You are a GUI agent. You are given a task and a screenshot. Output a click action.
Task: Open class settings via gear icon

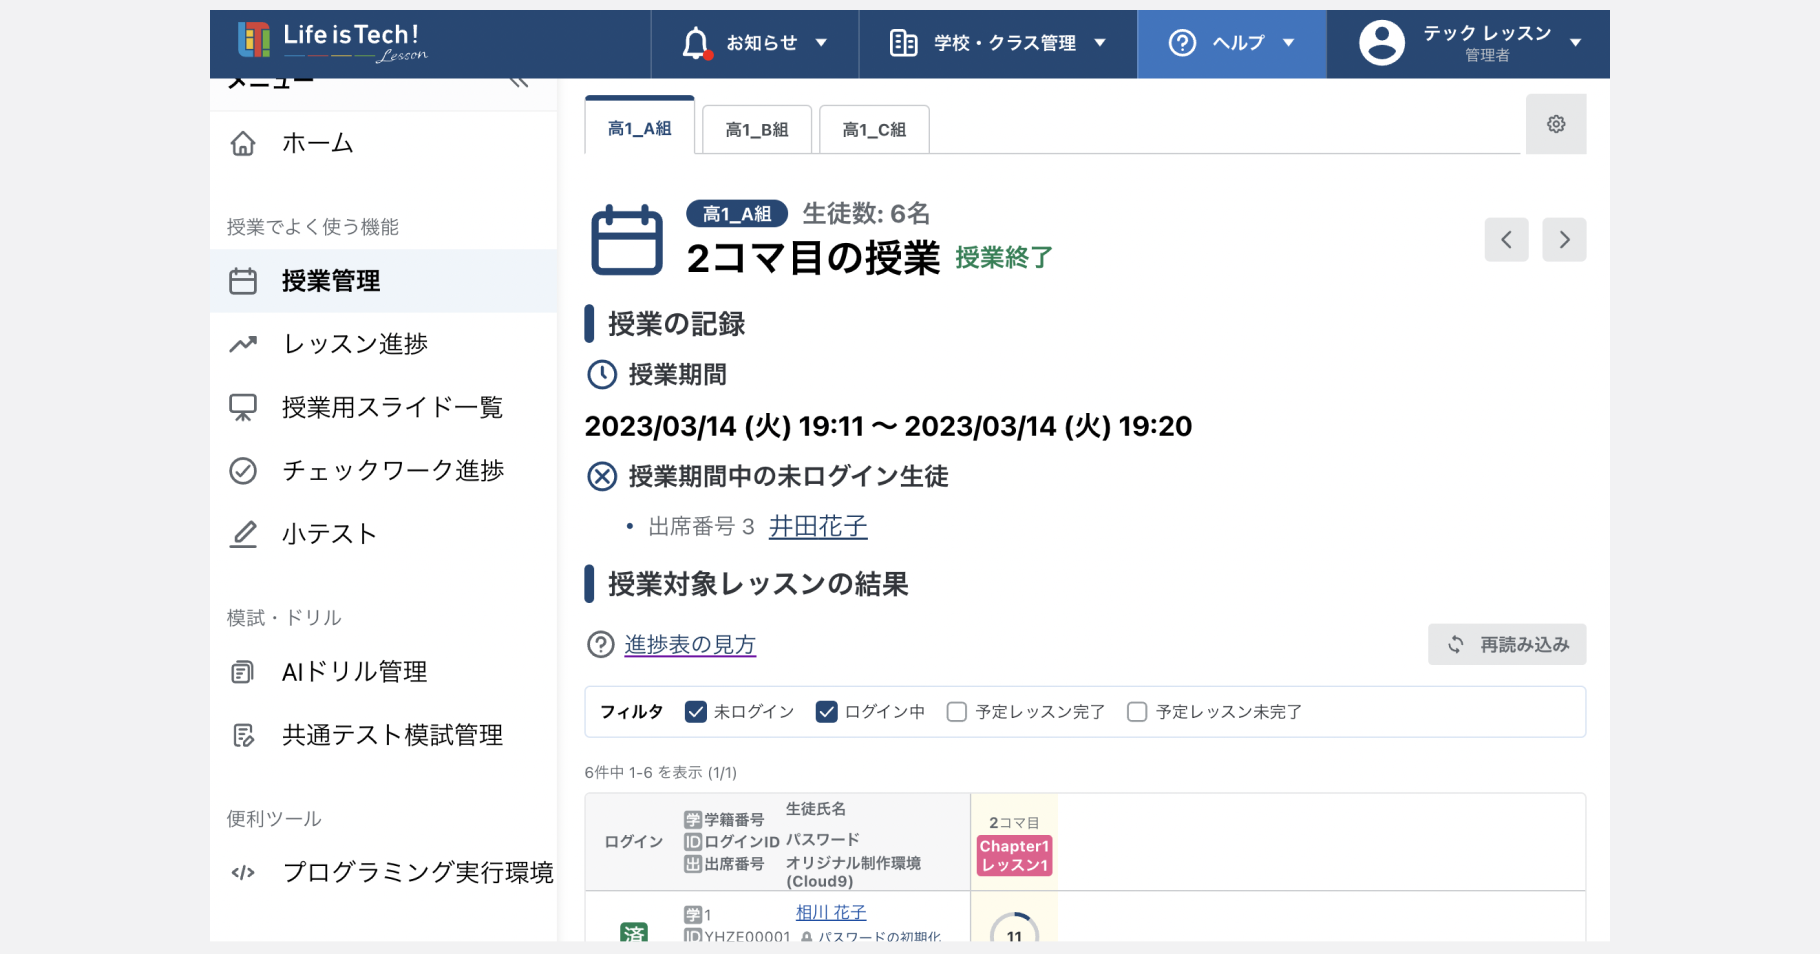pyautogui.click(x=1556, y=124)
